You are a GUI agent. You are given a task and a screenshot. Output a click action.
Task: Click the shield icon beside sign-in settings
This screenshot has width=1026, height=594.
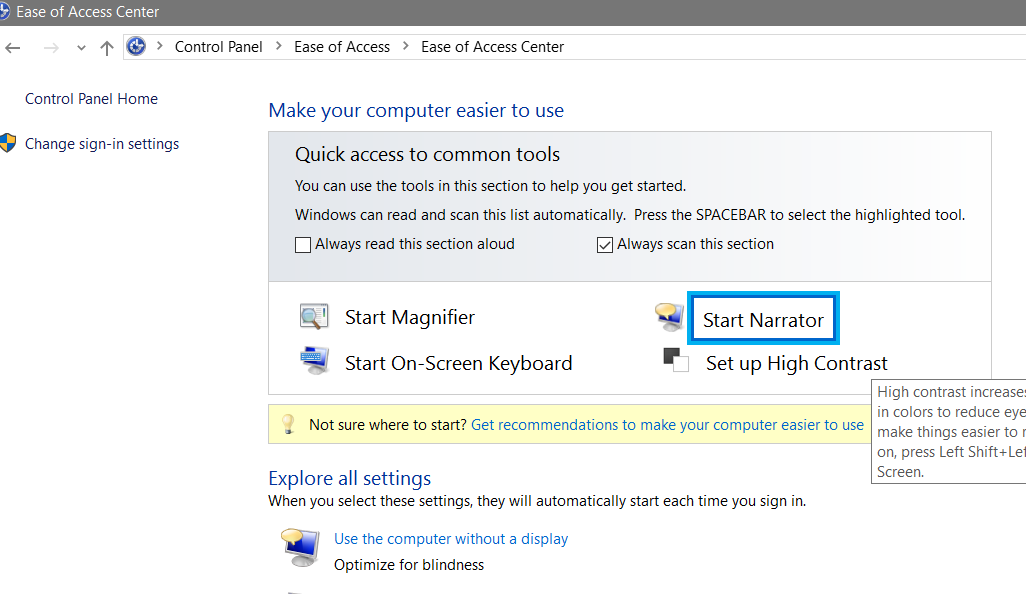(x=7, y=143)
